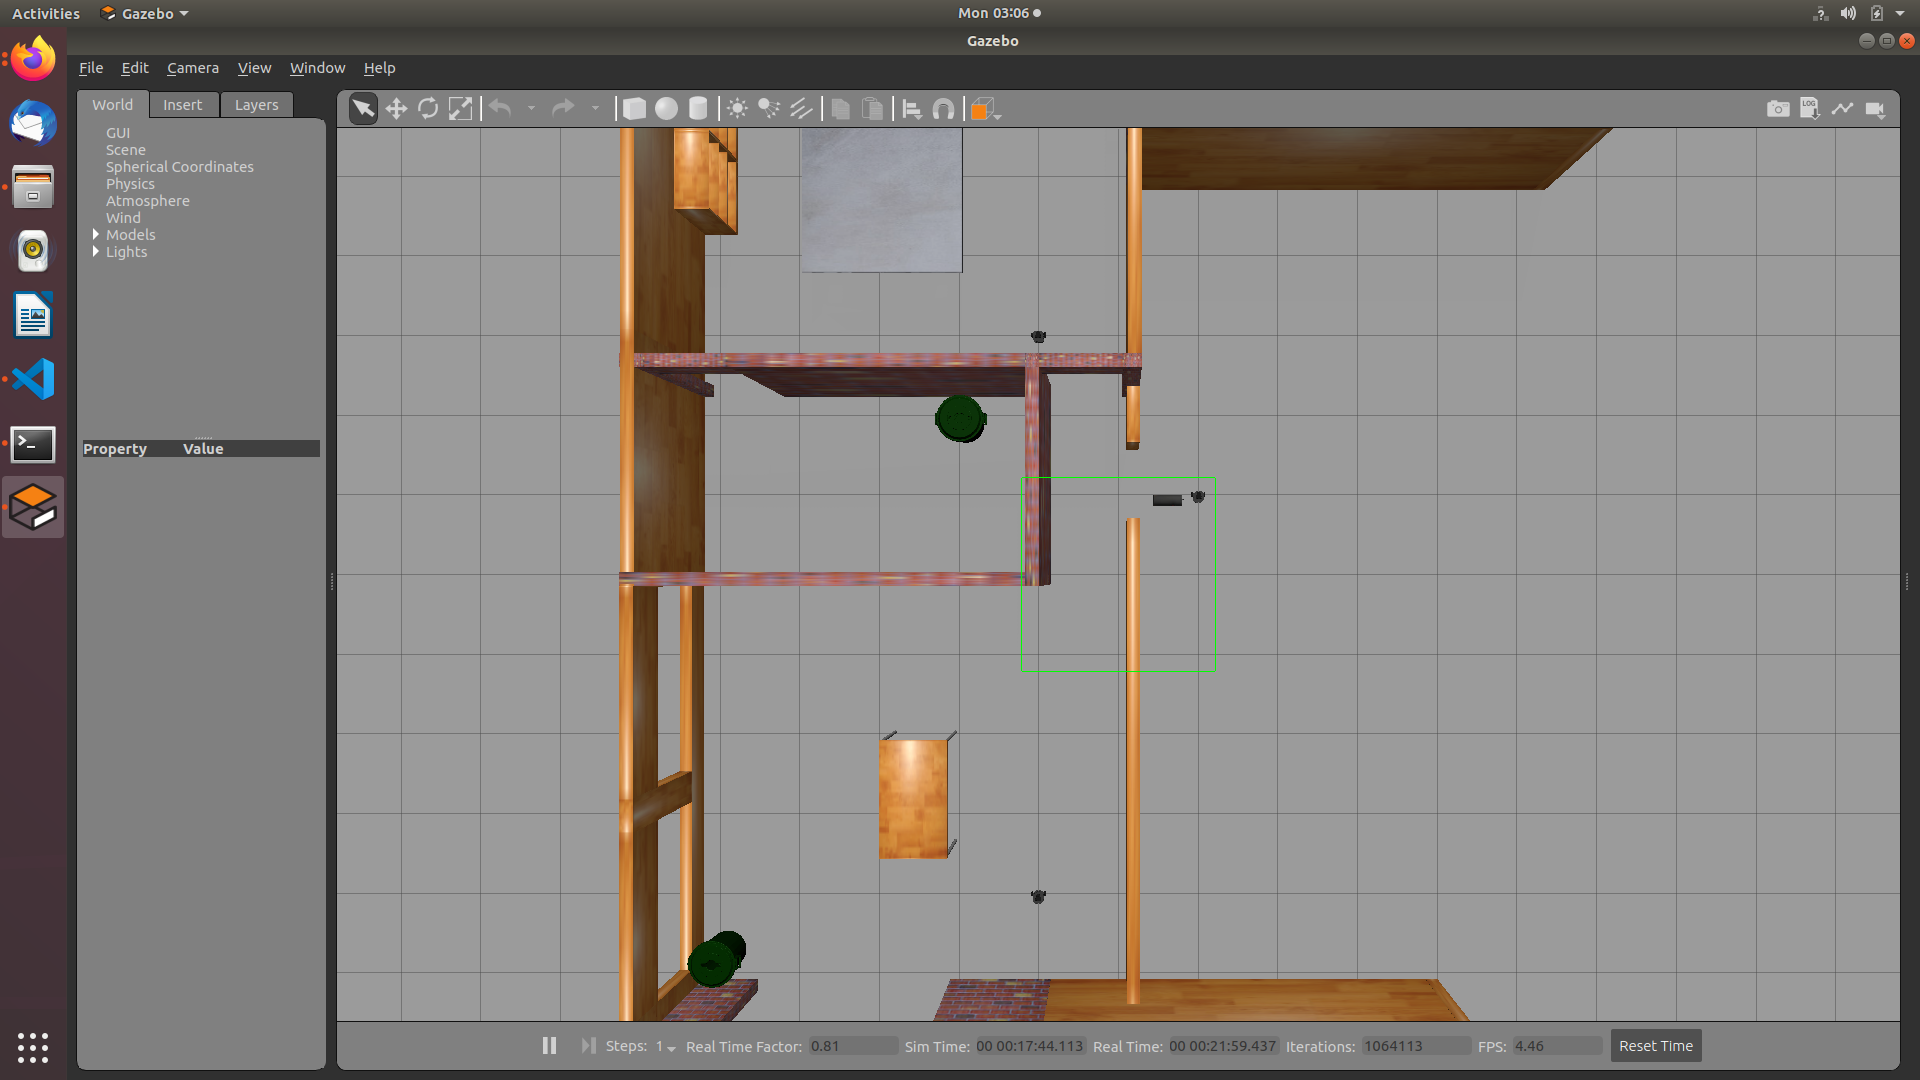Image resolution: width=1920 pixels, height=1080 pixels.
Task: Expand the Lights tree node
Action: (96, 251)
